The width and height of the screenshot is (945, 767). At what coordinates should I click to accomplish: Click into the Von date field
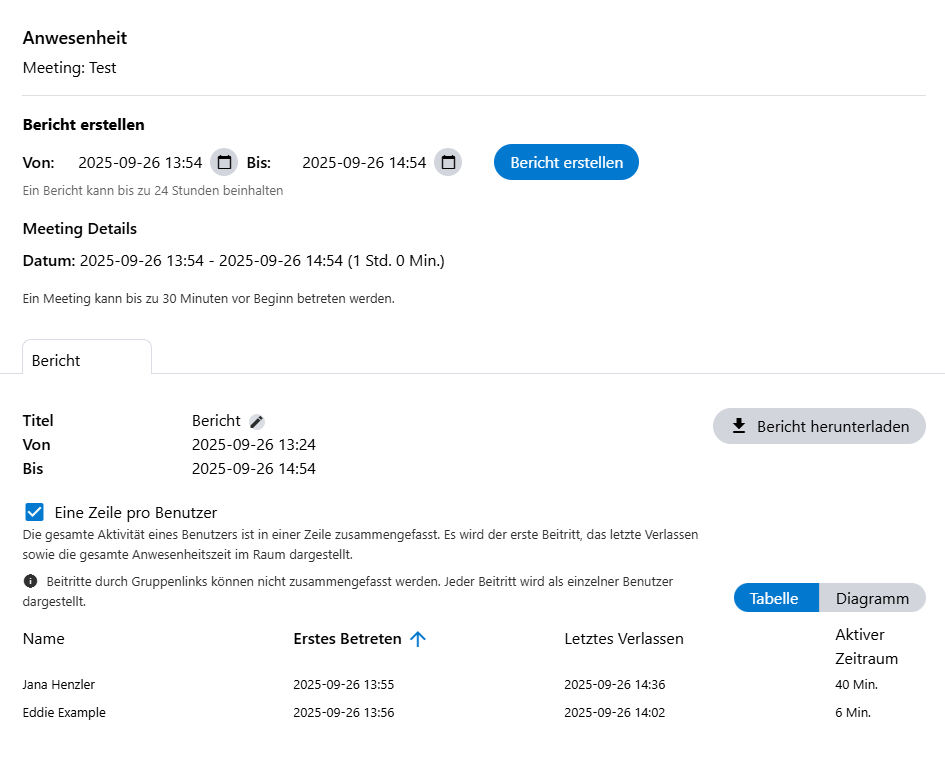click(140, 162)
